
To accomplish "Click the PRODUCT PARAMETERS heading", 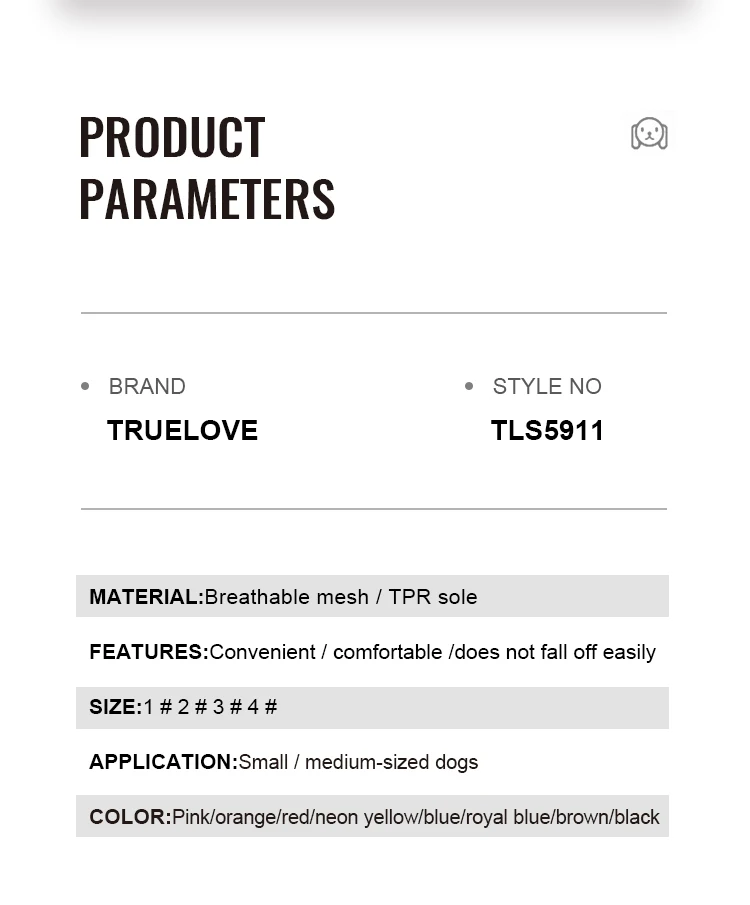I will click(207, 167).
